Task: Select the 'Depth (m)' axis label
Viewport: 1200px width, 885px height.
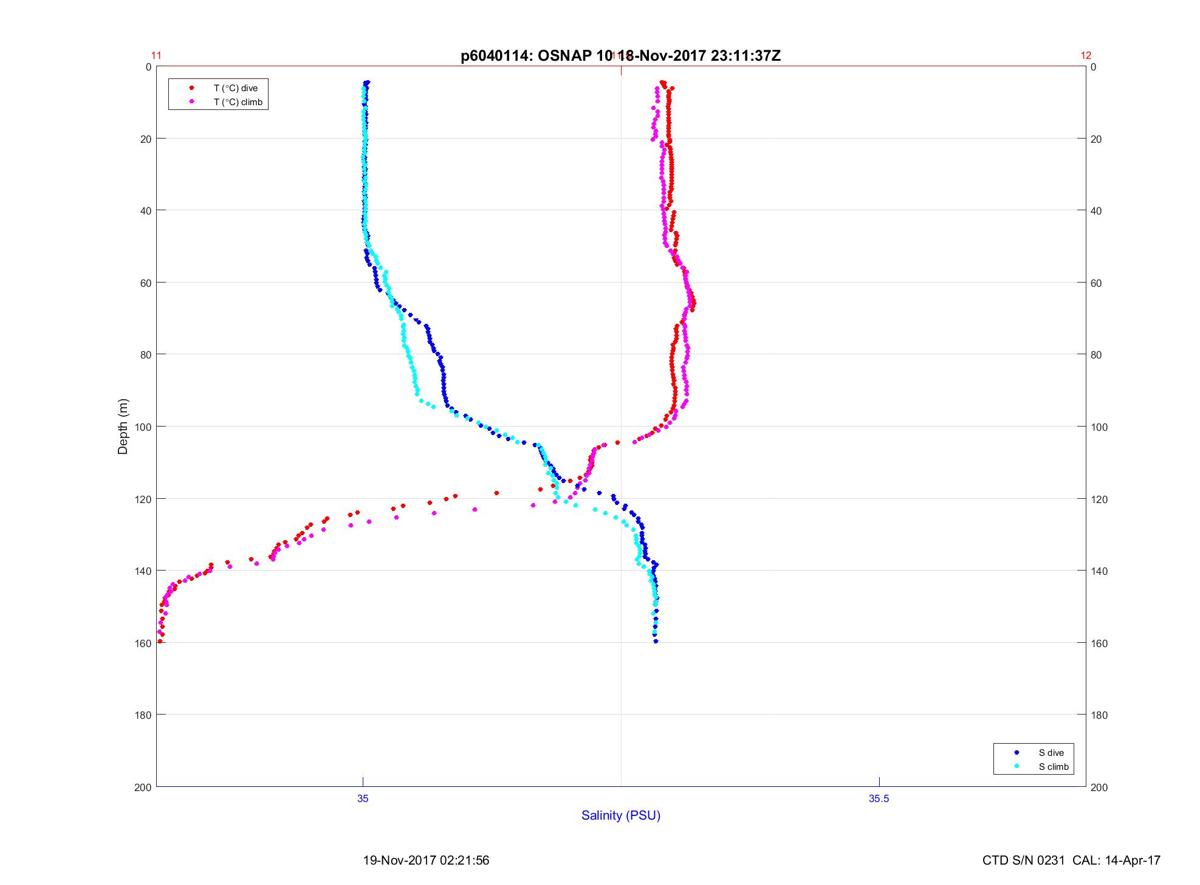Action: (x=124, y=426)
